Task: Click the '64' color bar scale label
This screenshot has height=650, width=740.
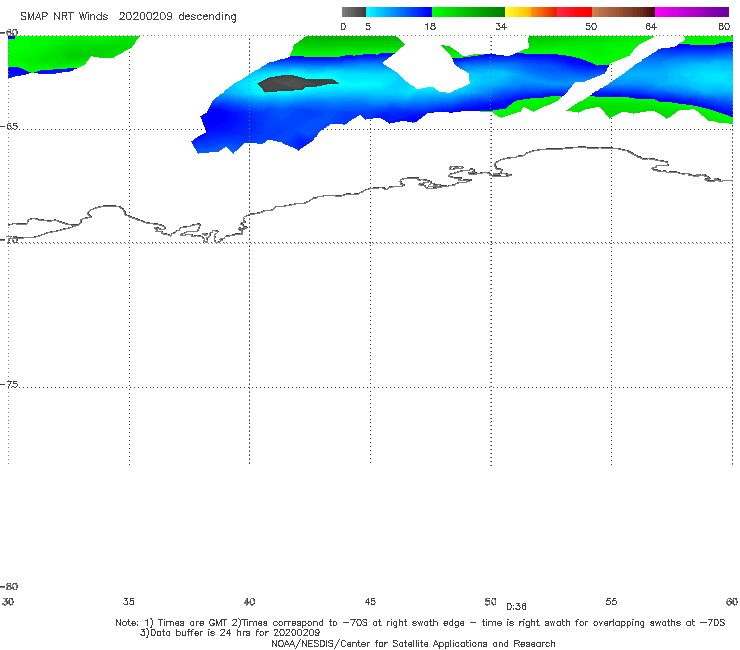Action: [x=651, y=26]
